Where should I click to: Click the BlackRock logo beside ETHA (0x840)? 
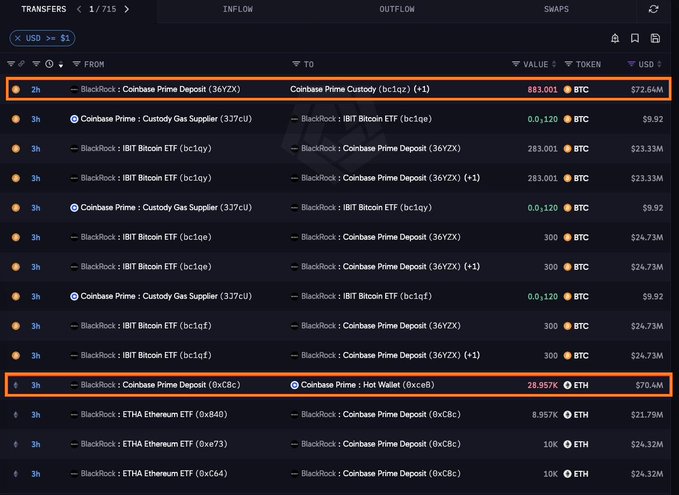(74, 414)
